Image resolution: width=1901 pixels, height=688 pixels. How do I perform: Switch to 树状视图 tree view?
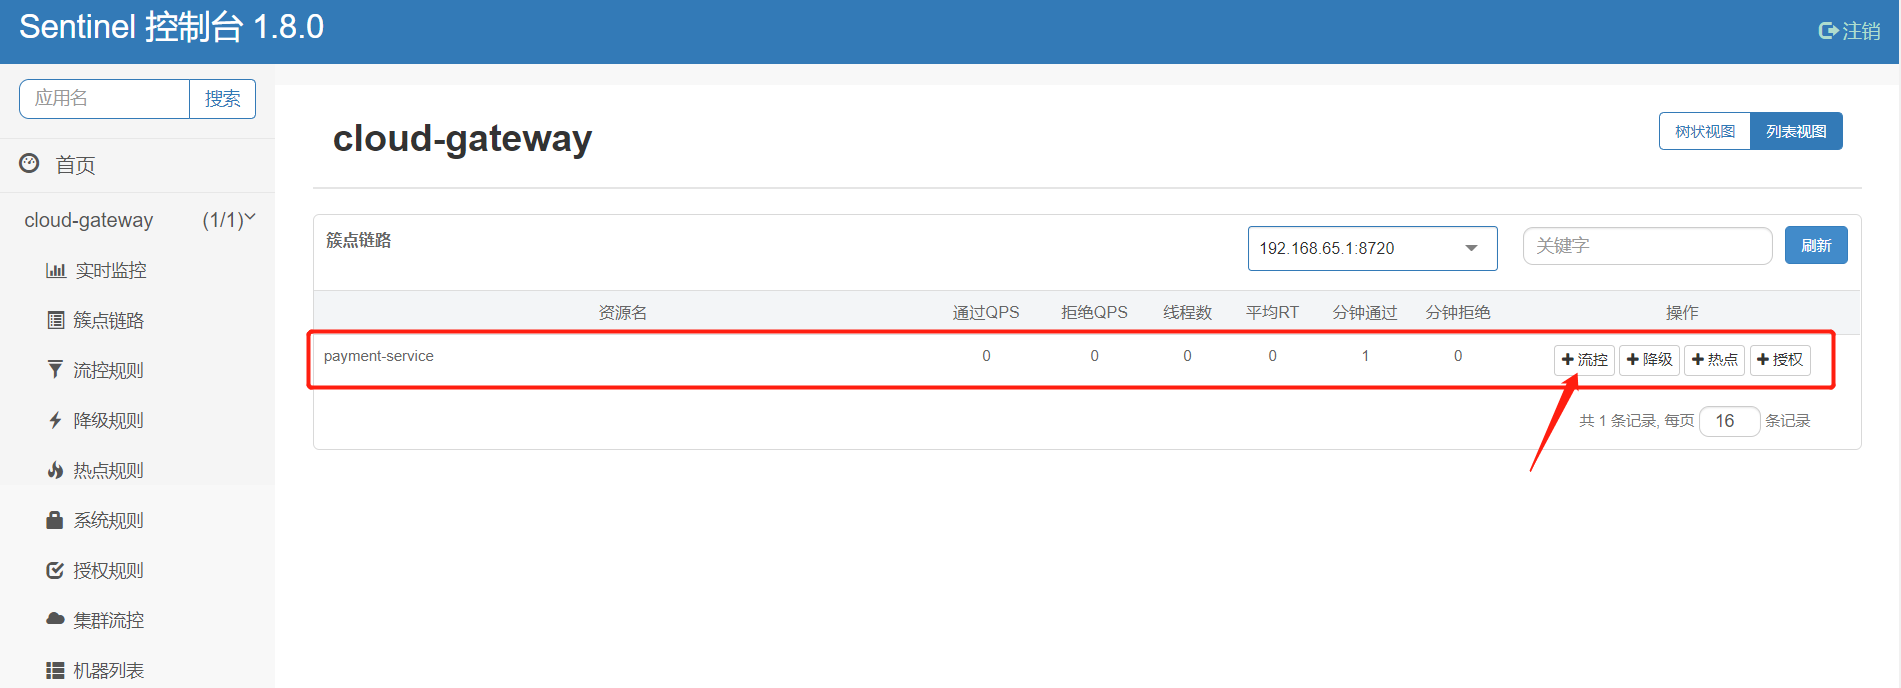[1704, 131]
